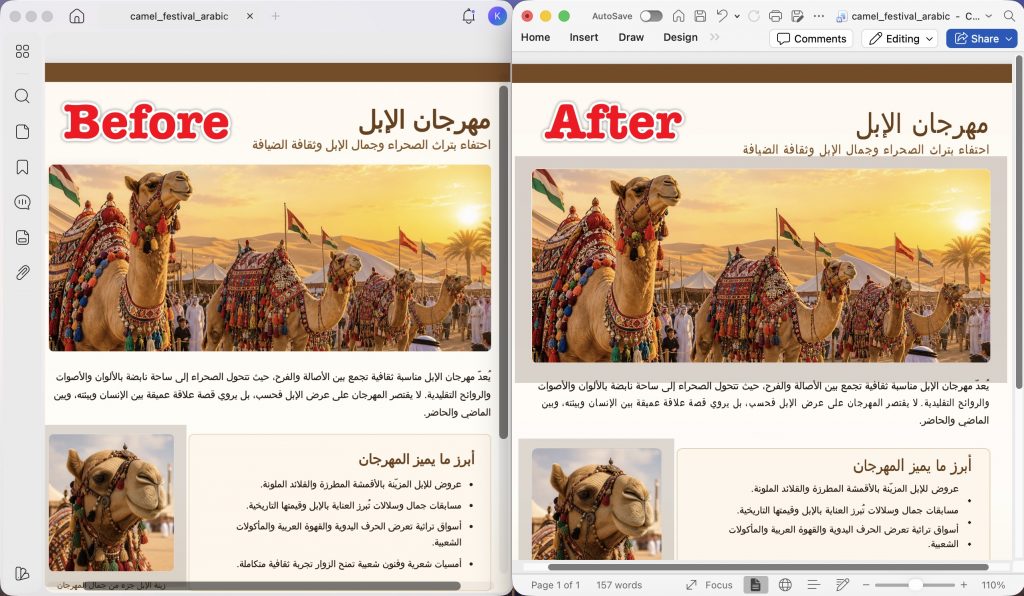The image size is (1024, 596).
Task: Click the Arabic title 'مهرجان الإبل' in the Word document
Action: [921, 124]
